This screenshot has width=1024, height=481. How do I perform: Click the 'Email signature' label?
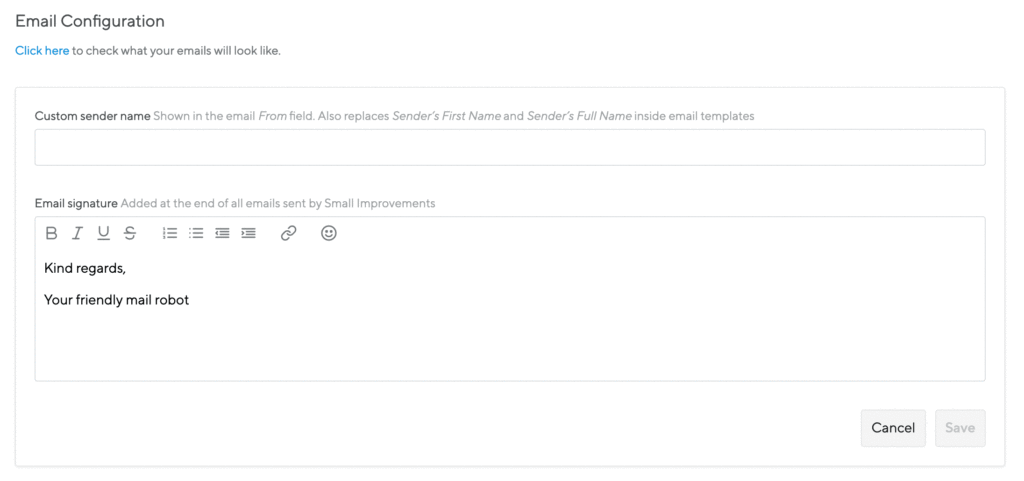76,204
